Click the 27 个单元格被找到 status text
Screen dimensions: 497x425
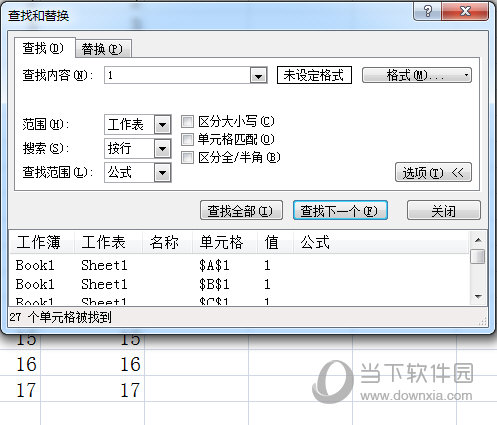pos(60,317)
